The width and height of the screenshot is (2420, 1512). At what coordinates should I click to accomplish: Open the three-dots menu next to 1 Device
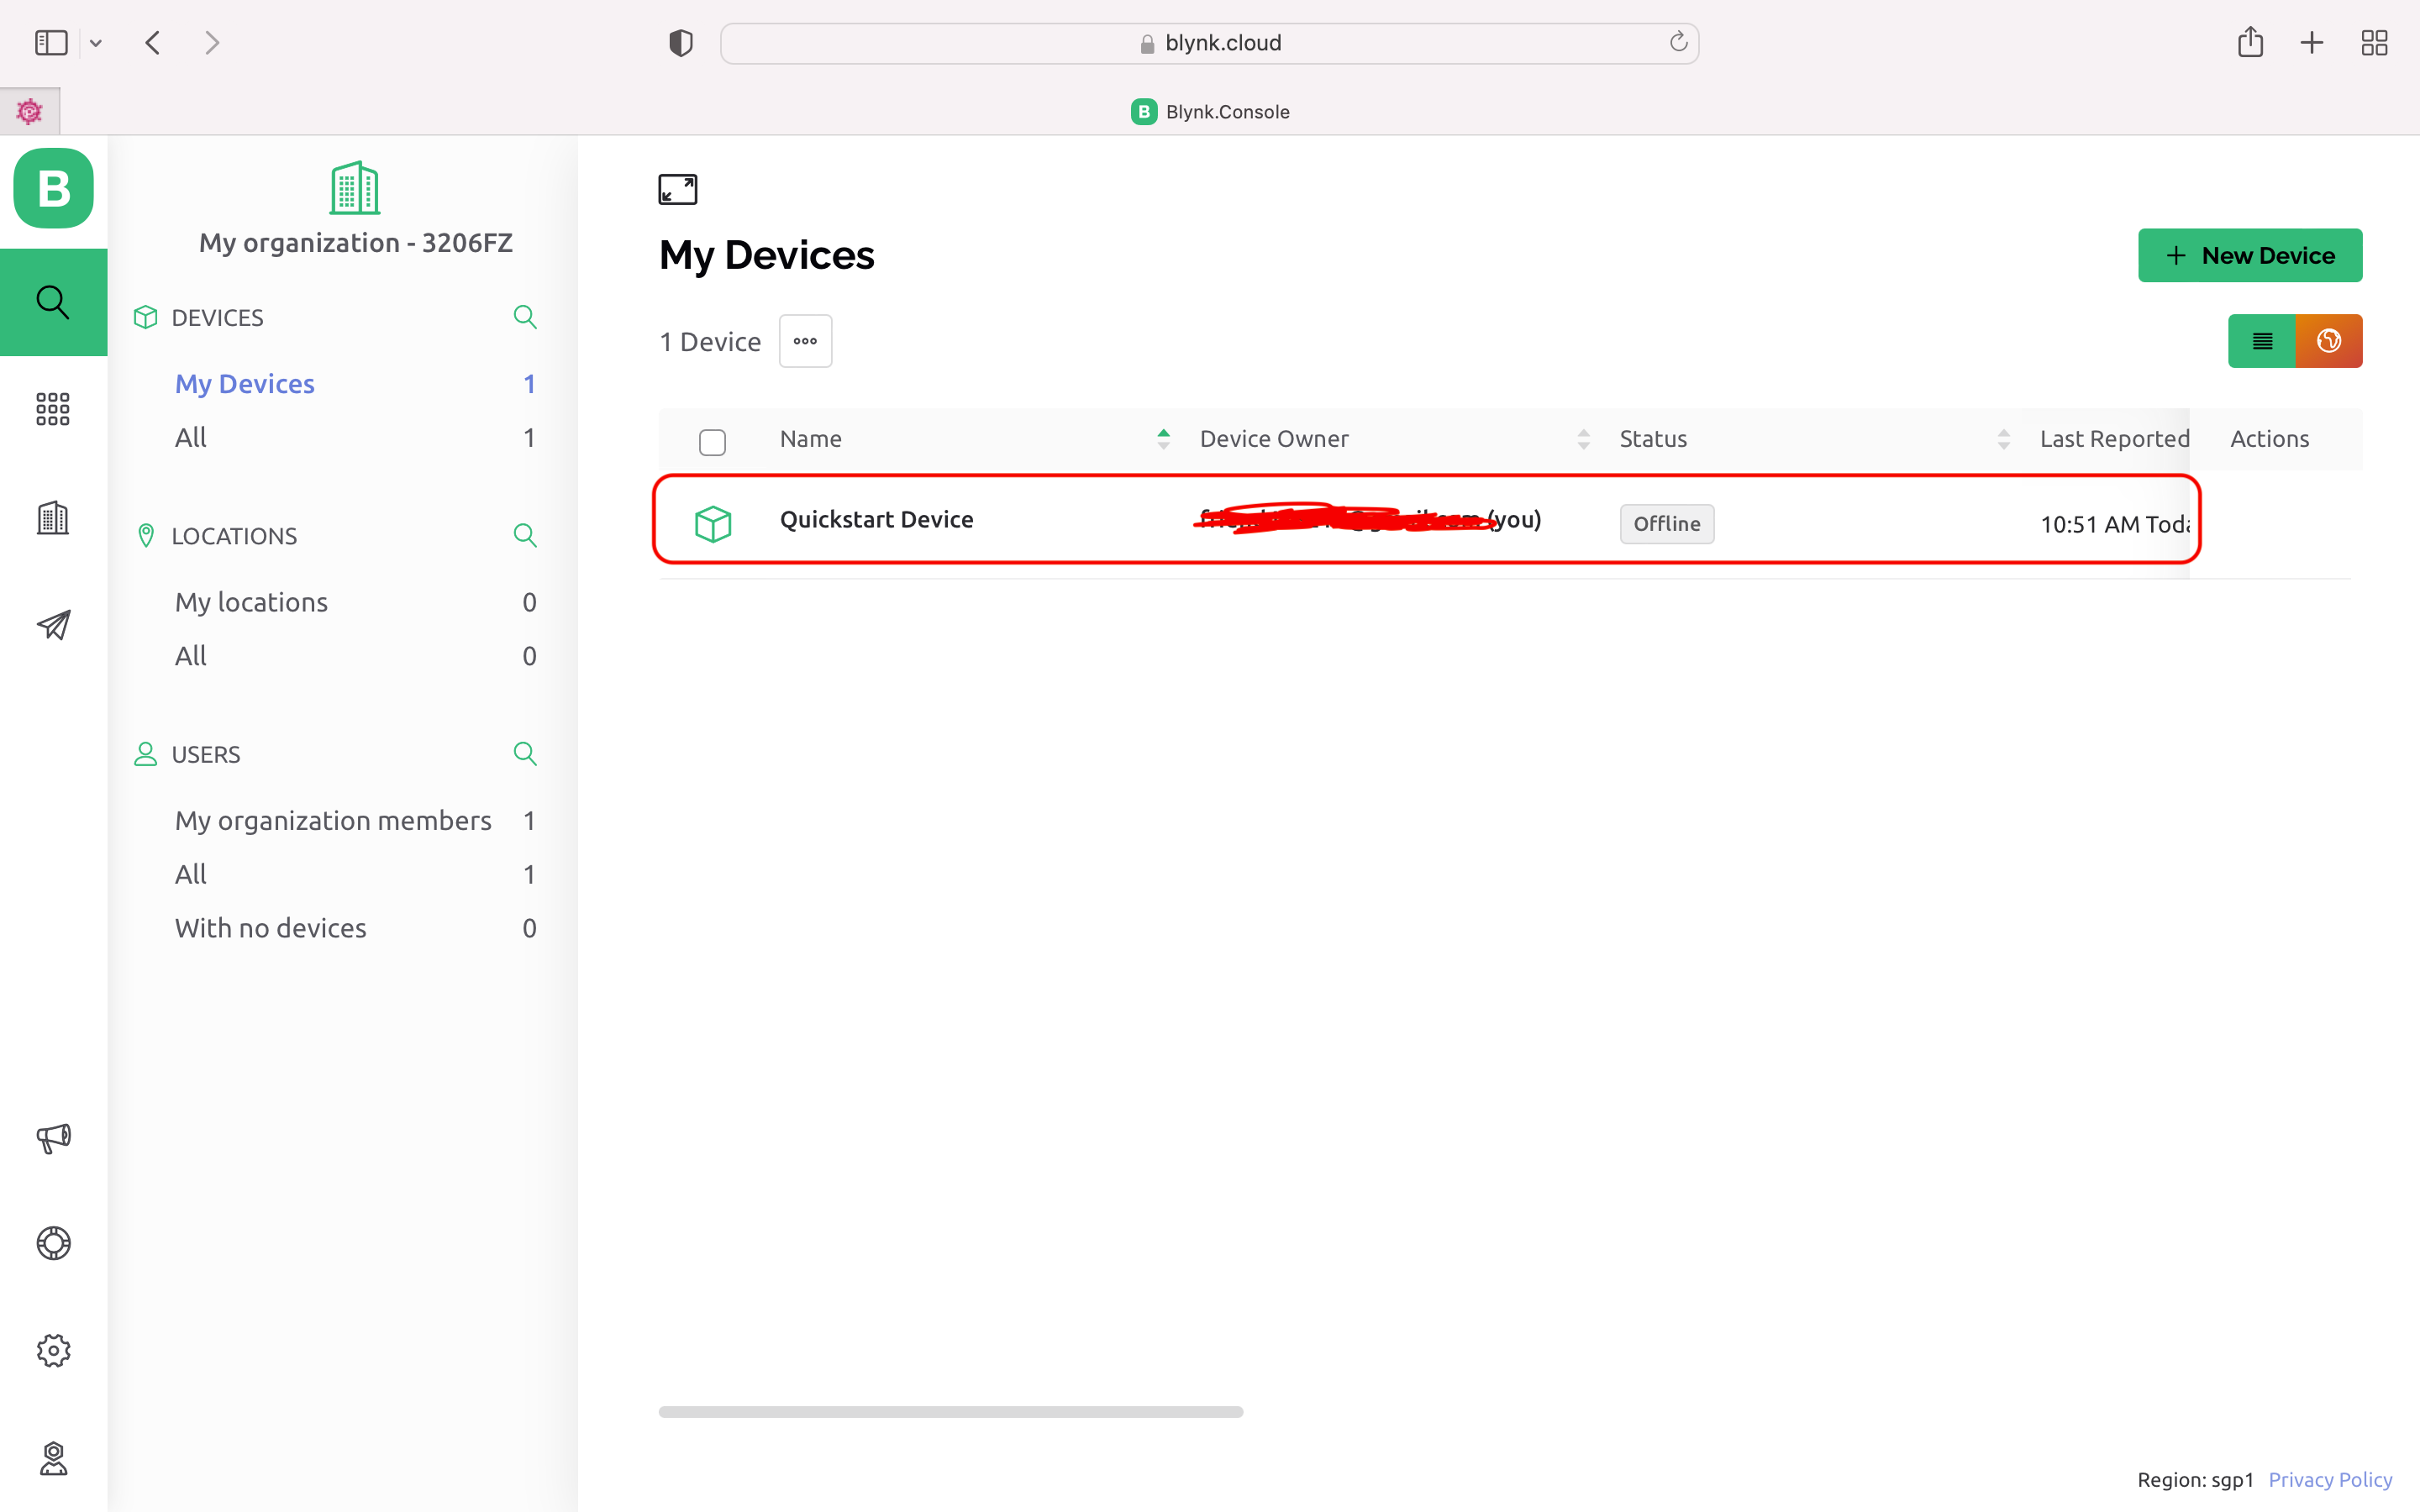click(x=805, y=341)
